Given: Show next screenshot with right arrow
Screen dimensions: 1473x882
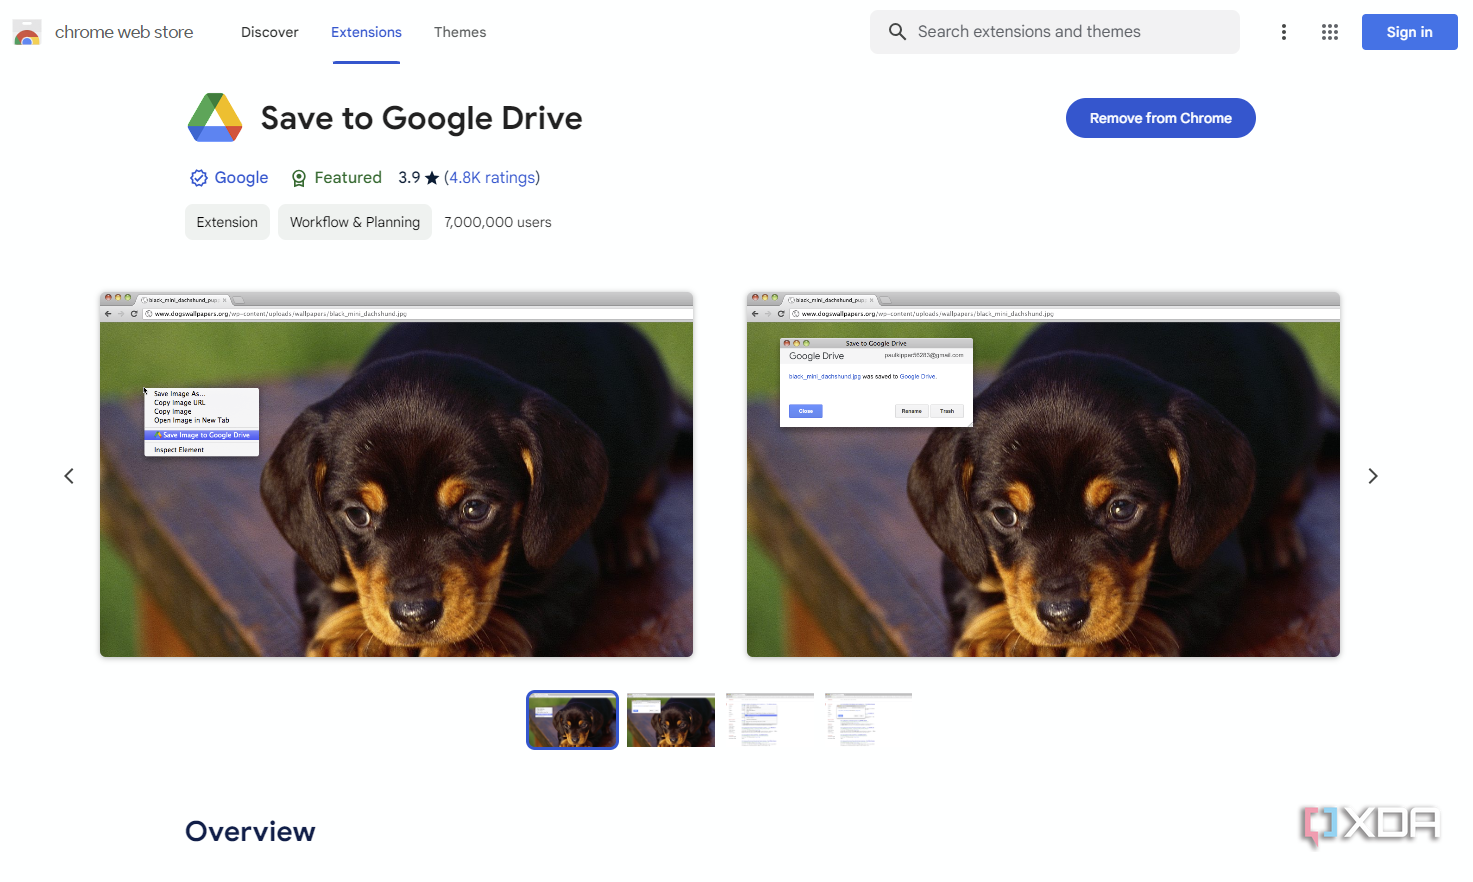Looking at the screenshot, I should pos(1373,476).
